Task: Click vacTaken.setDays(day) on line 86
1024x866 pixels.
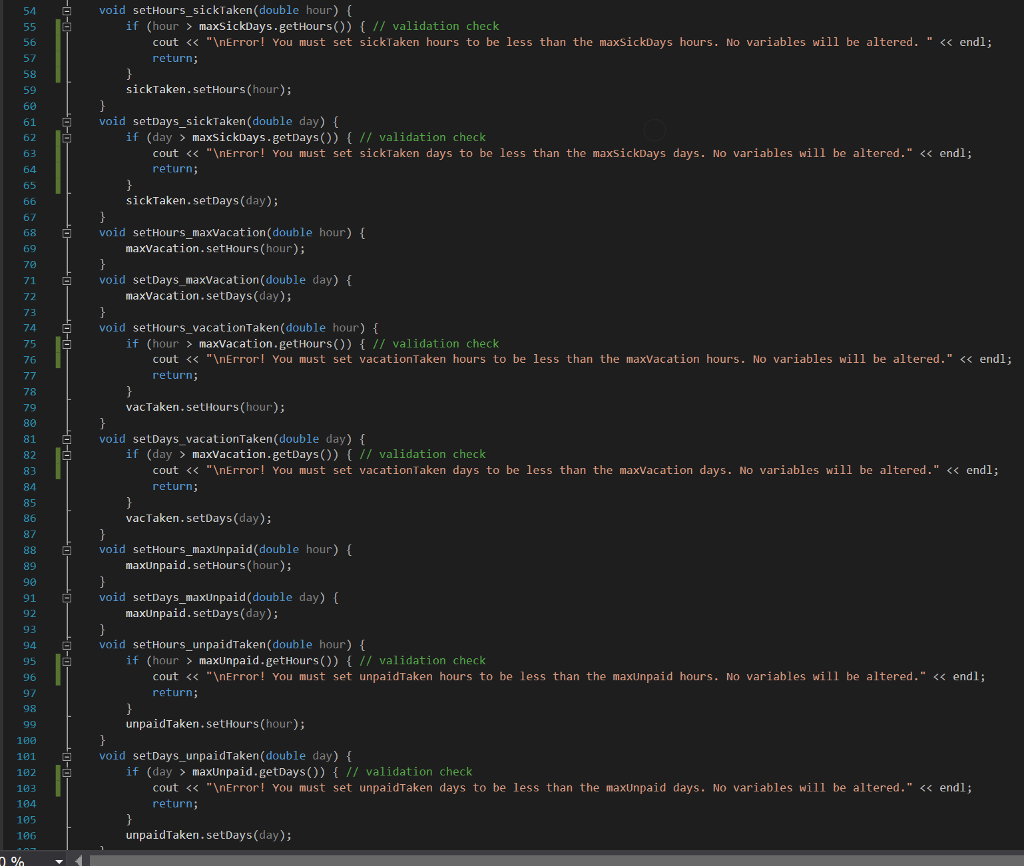Action: click(x=199, y=518)
